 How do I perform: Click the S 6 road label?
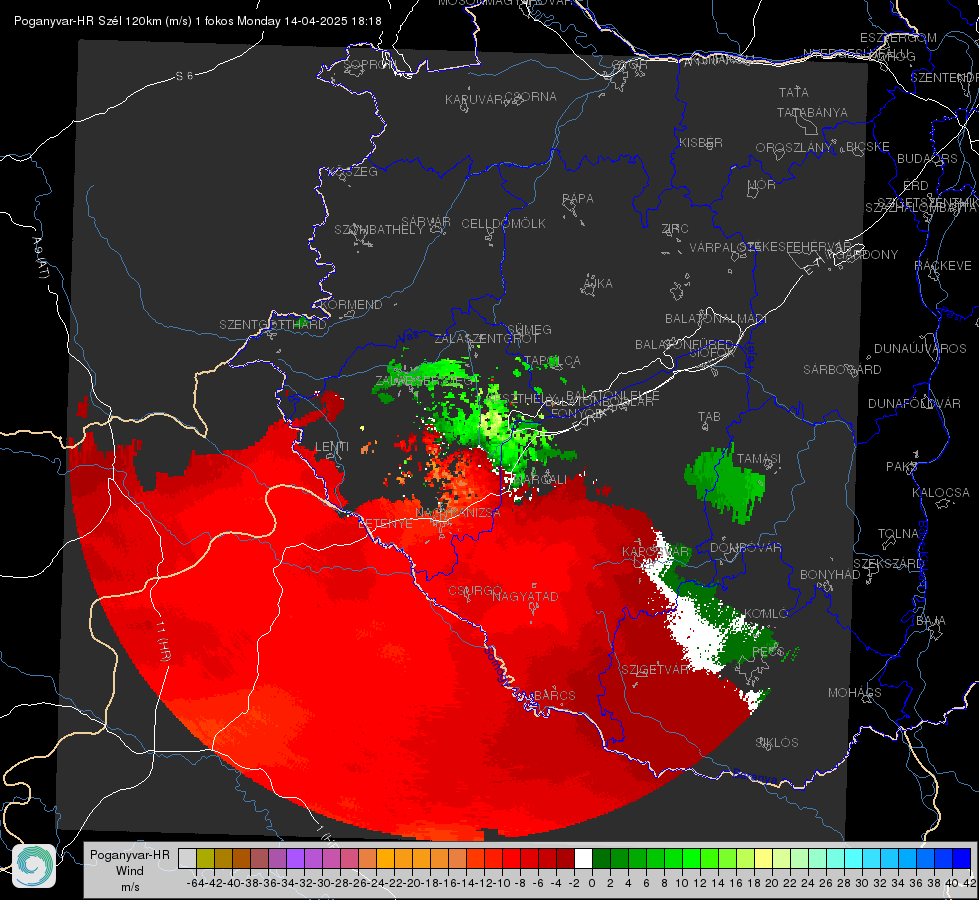pyautogui.click(x=184, y=76)
